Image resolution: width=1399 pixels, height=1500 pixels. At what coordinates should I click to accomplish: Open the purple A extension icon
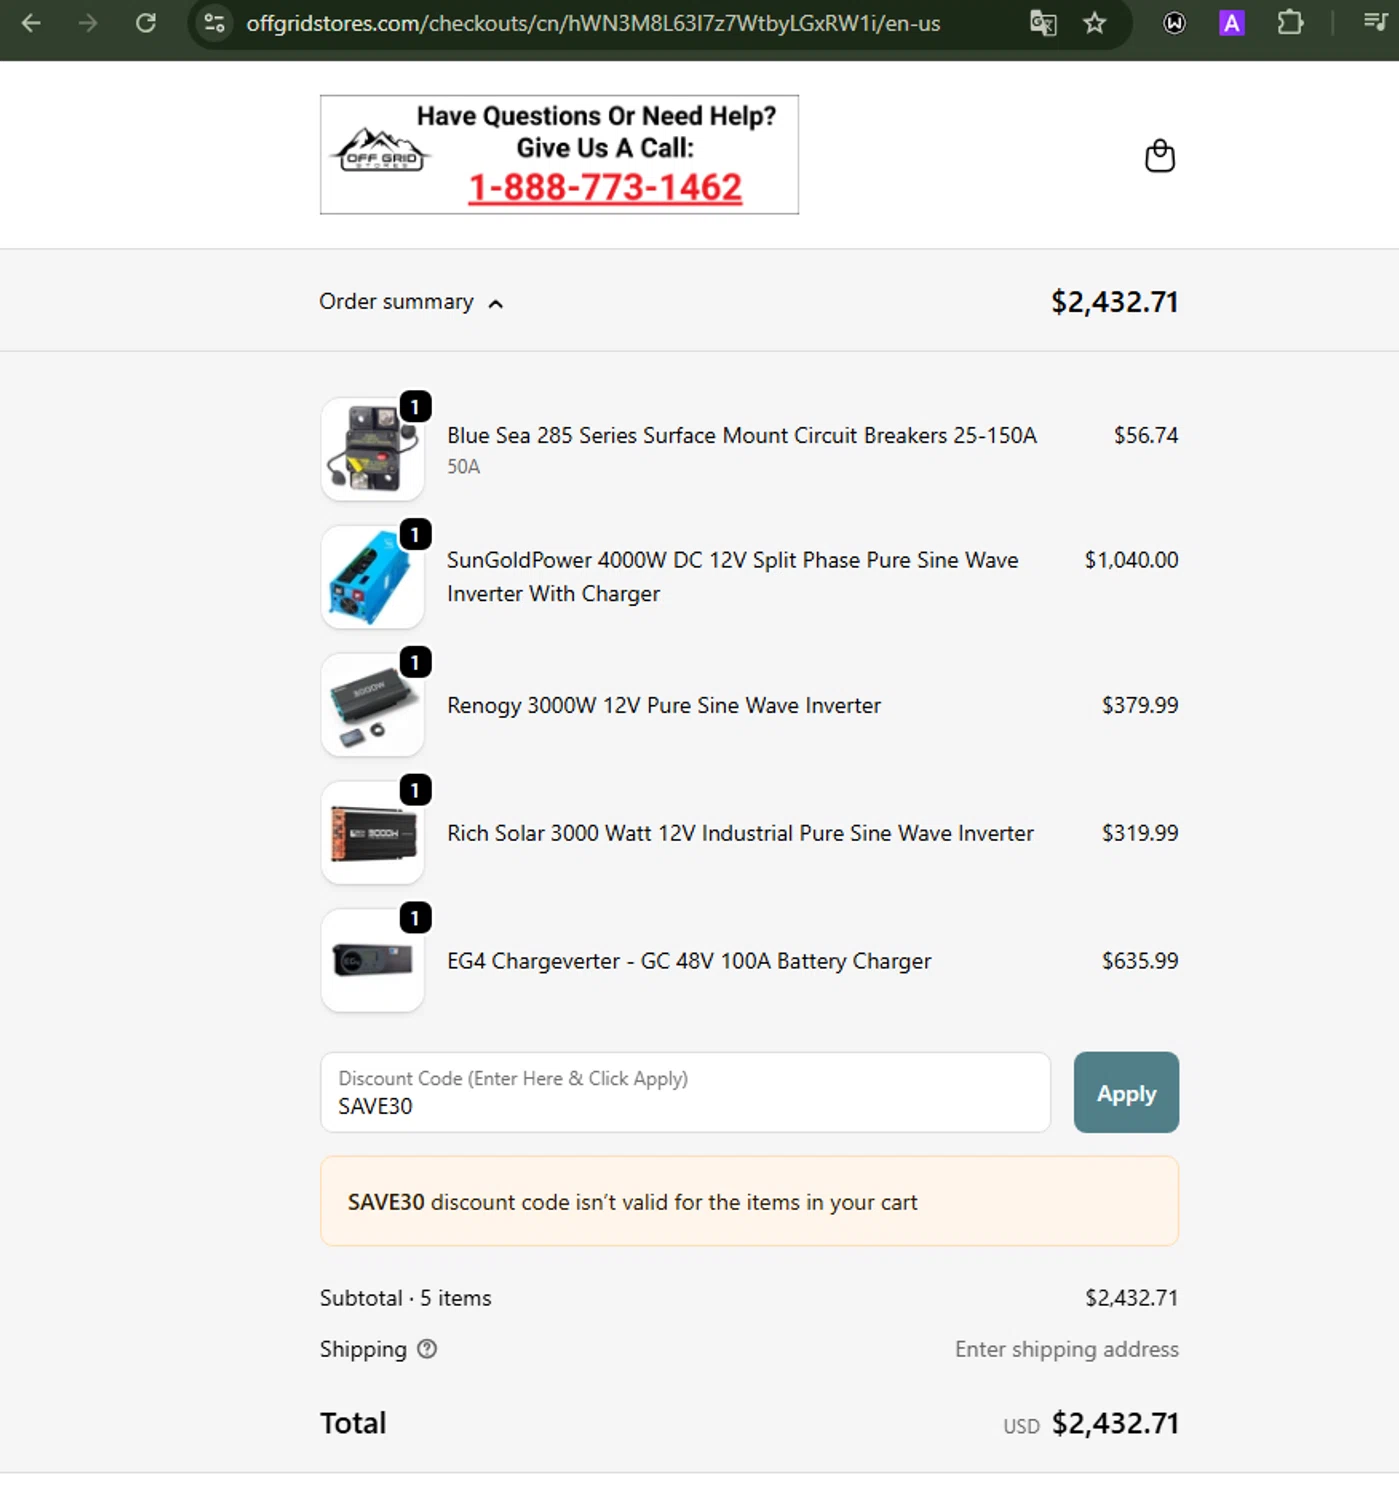tap(1232, 23)
